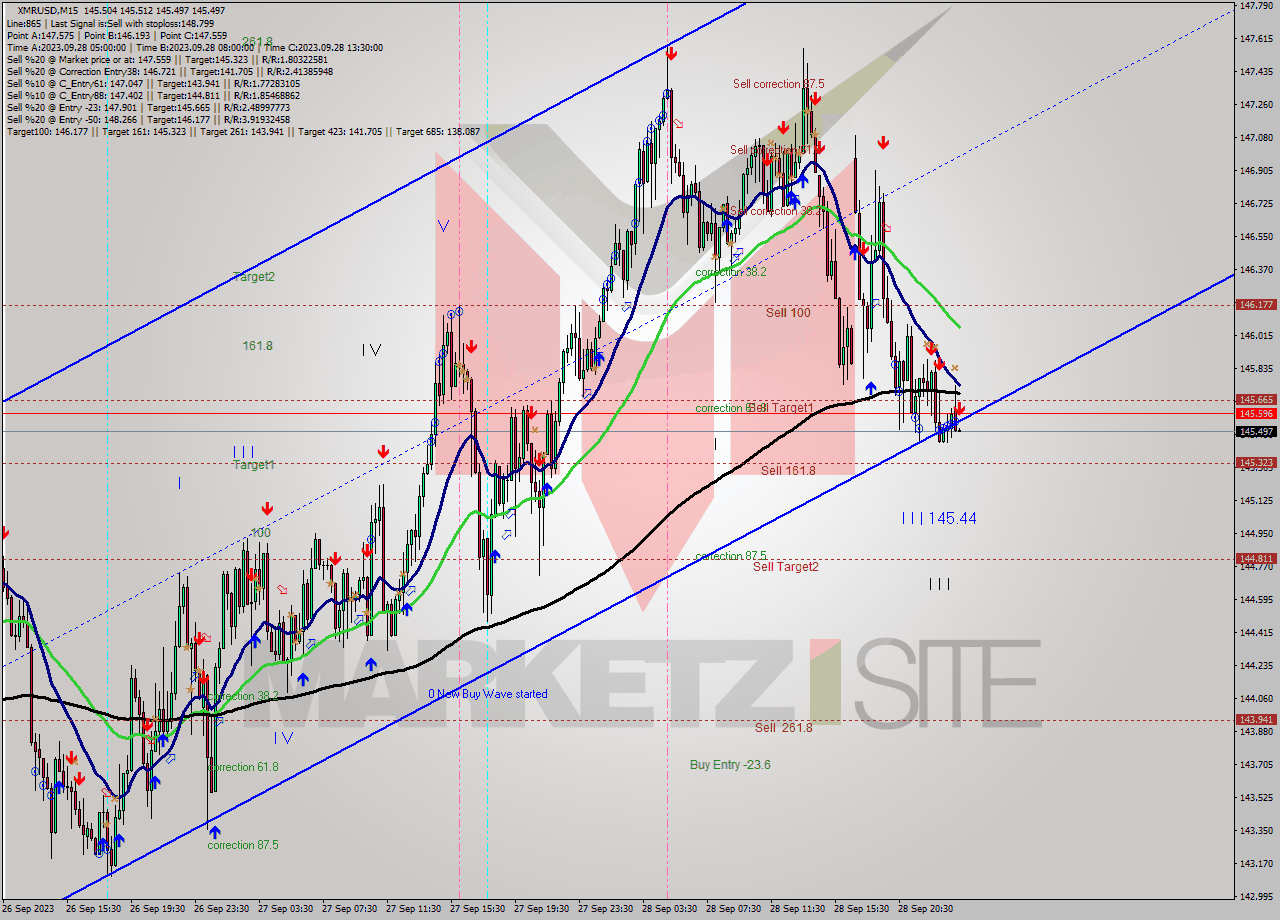Image resolution: width=1280 pixels, height=920 pixels.
Task: Click the red 145.665 price tag
Action: 1256,400
